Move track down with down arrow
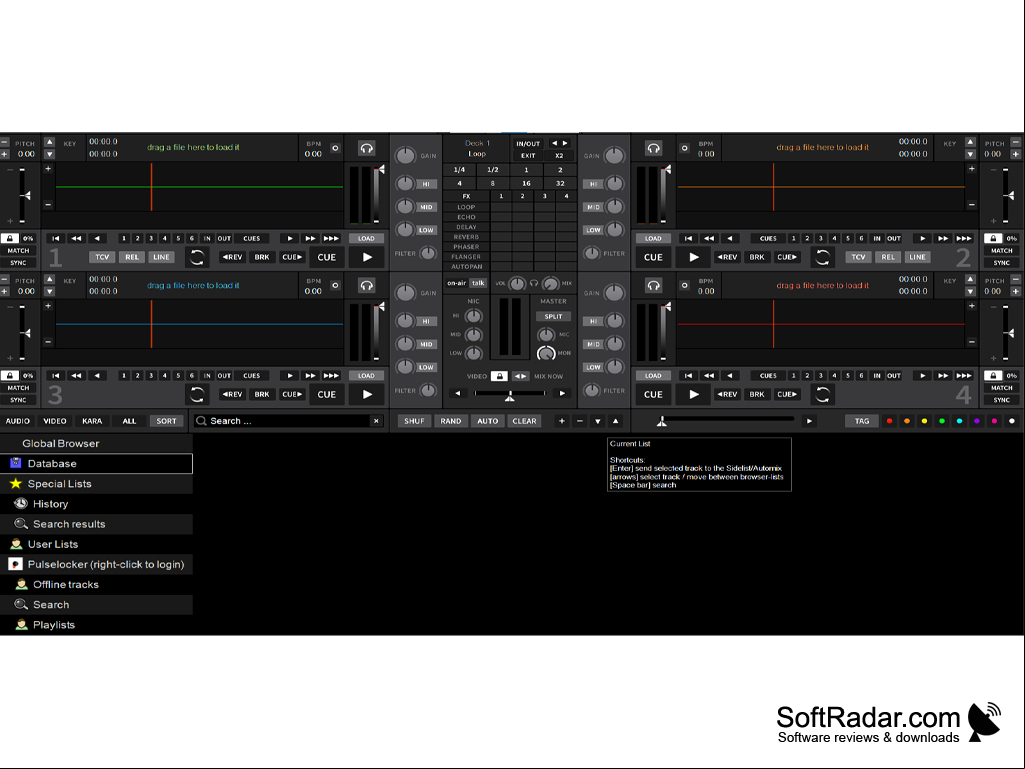This screenshot has width=1025, height=769. [597, 421]
